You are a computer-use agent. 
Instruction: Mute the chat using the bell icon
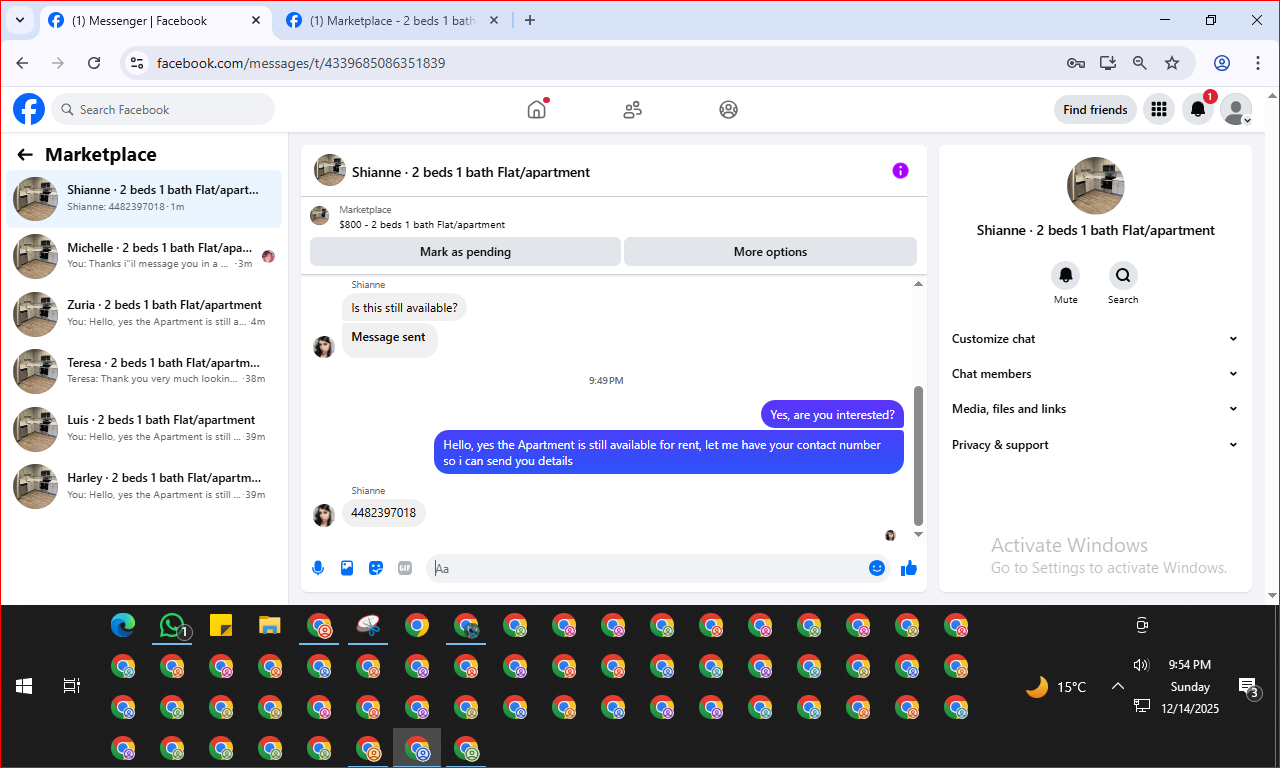pos(1066,275)
